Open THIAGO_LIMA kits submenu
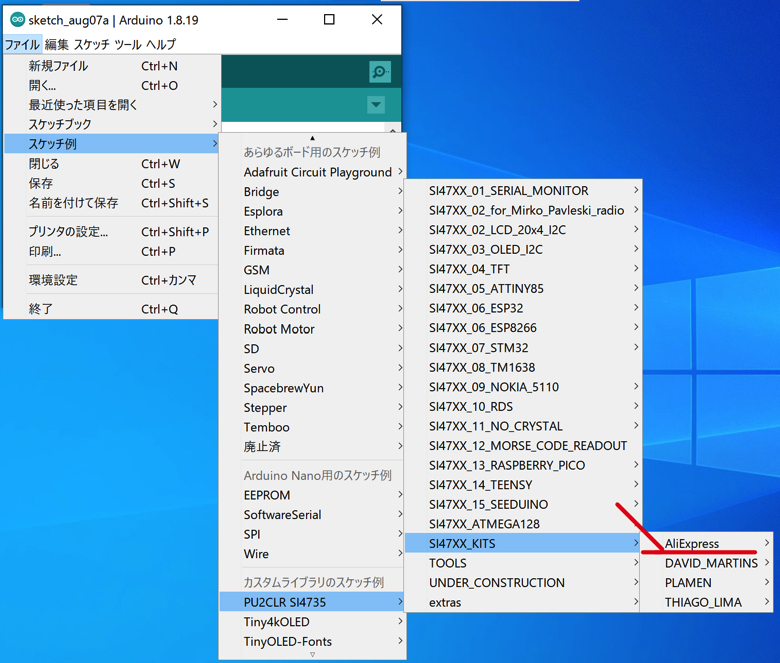The image size is (780, 663). (707, 602)
